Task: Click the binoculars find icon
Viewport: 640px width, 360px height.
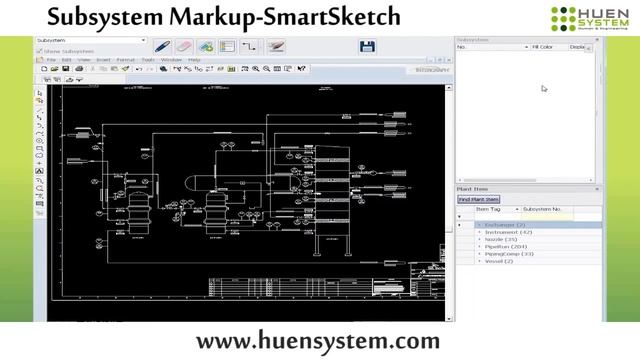Action: pos(163,69)
